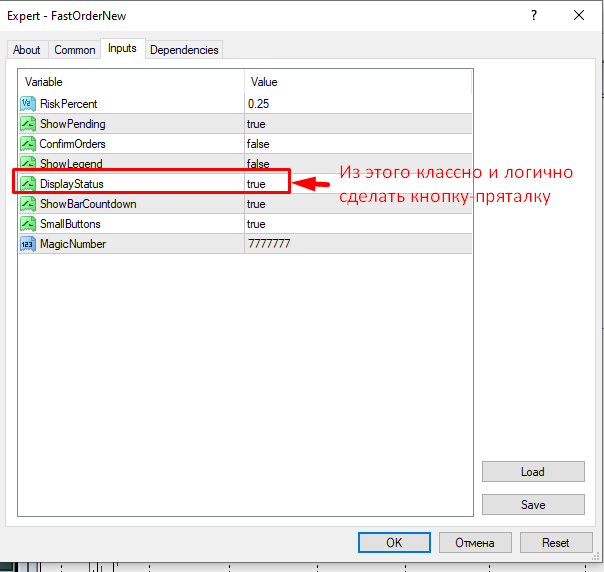
Task: Select the ShowLegend variable name
Action: coord(71,163)
